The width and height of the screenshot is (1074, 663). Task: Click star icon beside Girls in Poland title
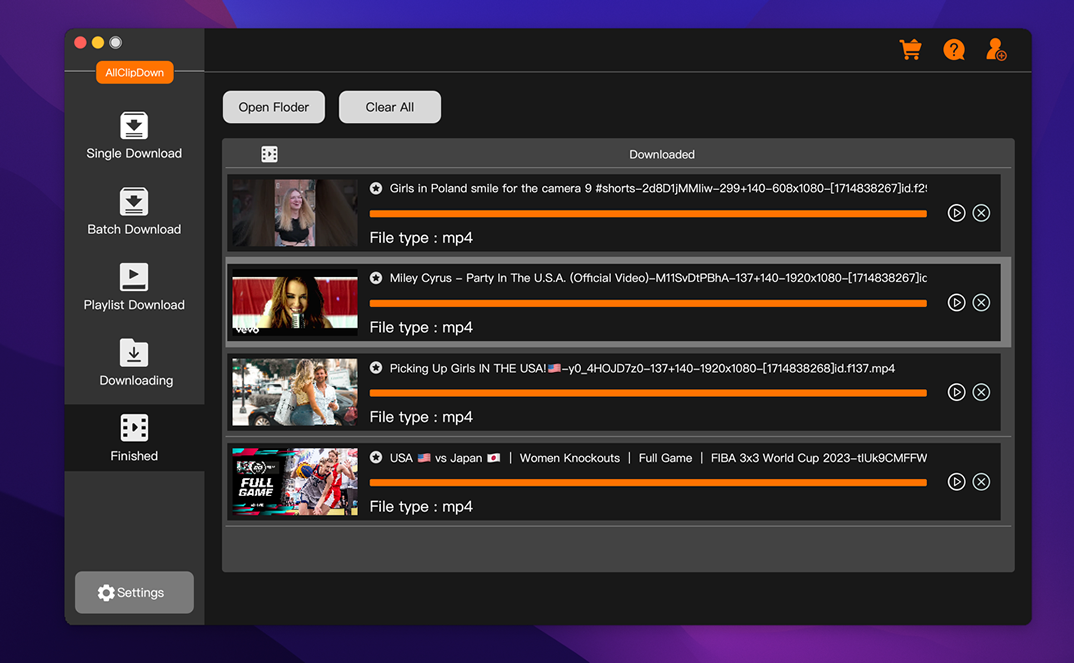point(376,188)
